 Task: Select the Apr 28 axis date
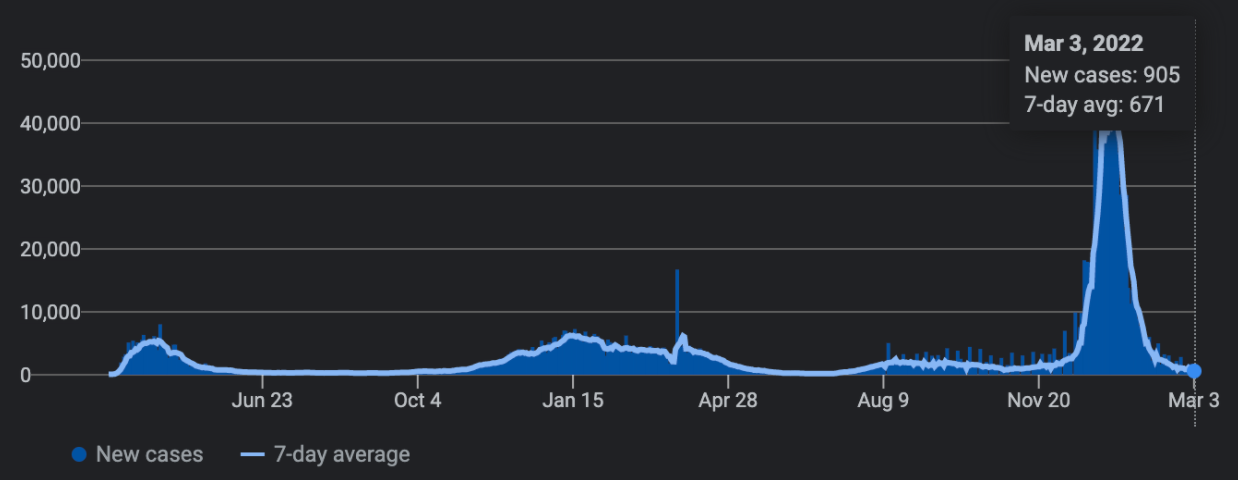point(728,401)
